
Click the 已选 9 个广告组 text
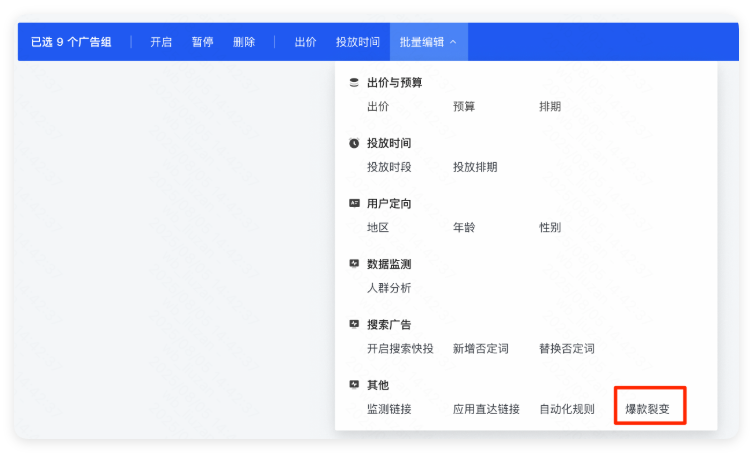[71, 42]
